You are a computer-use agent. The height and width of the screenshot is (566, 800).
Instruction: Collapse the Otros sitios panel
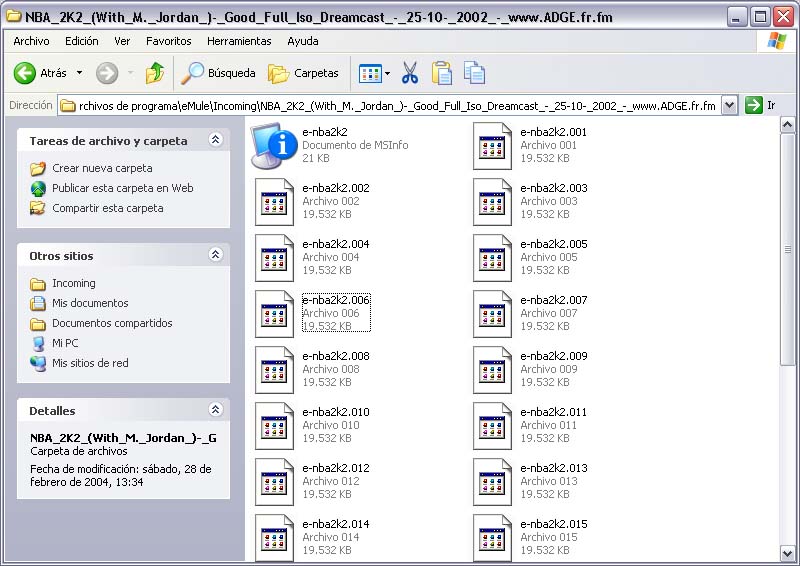pyautogui.click(x=216, y=254)
